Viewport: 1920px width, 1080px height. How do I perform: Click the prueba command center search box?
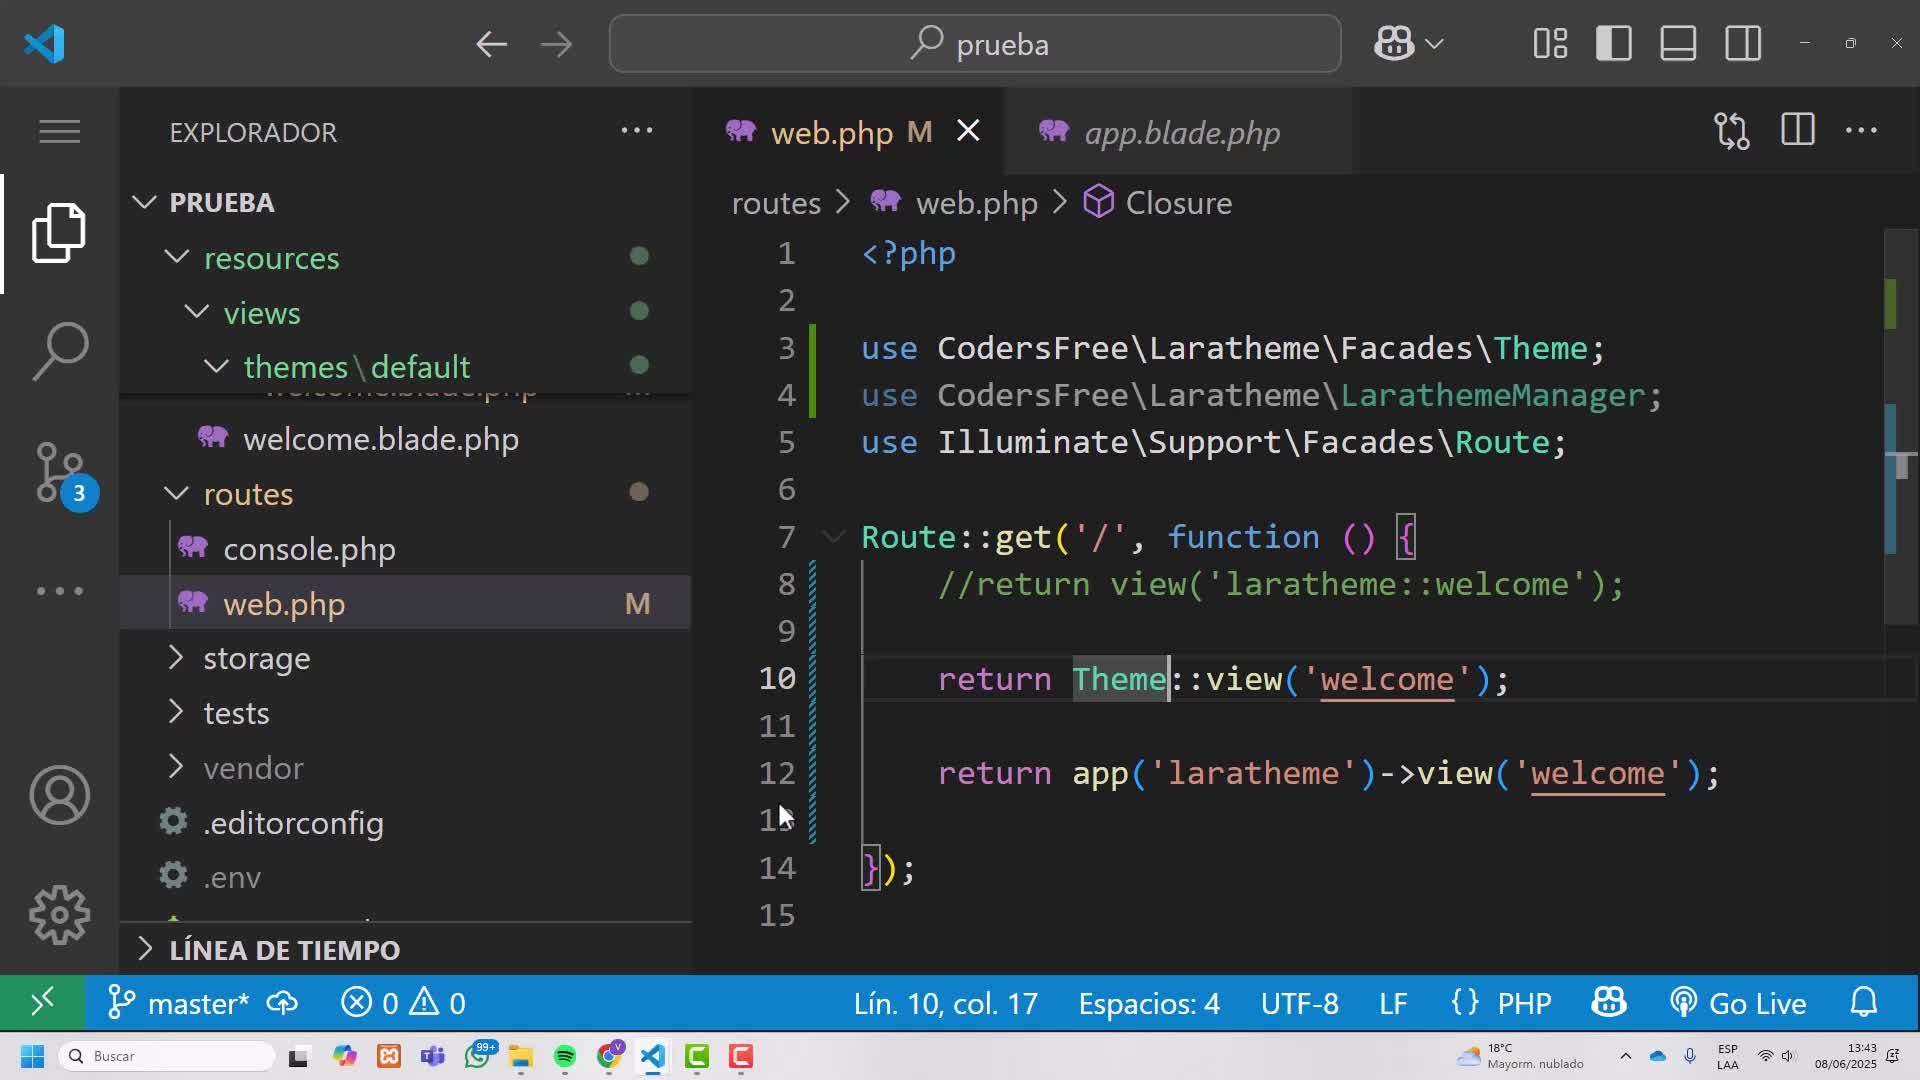coord(975,44)
